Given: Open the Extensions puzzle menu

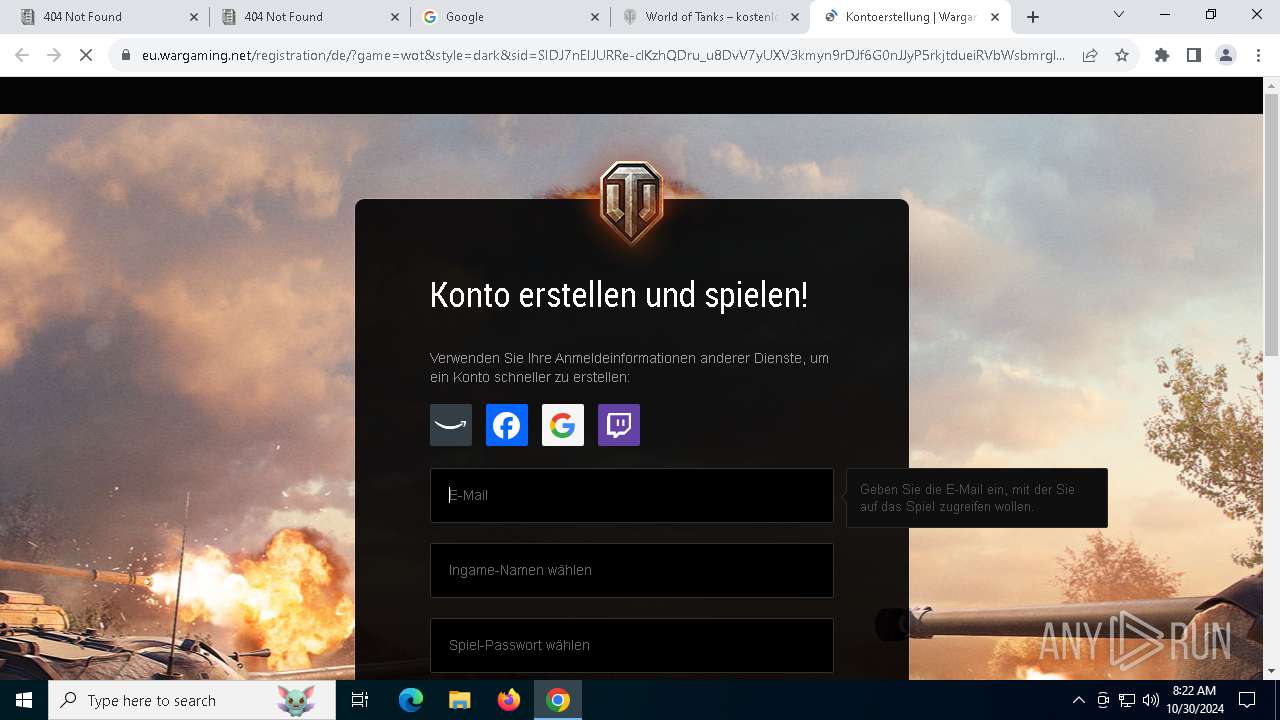Looking at the screenshot, I should pos(1162,56).
